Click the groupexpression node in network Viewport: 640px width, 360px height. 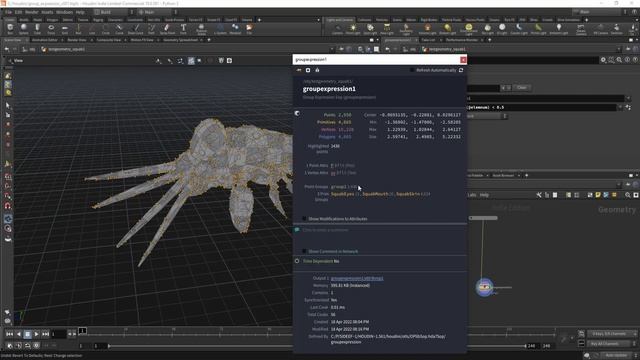pyautogui.click(x=484, y=287)
